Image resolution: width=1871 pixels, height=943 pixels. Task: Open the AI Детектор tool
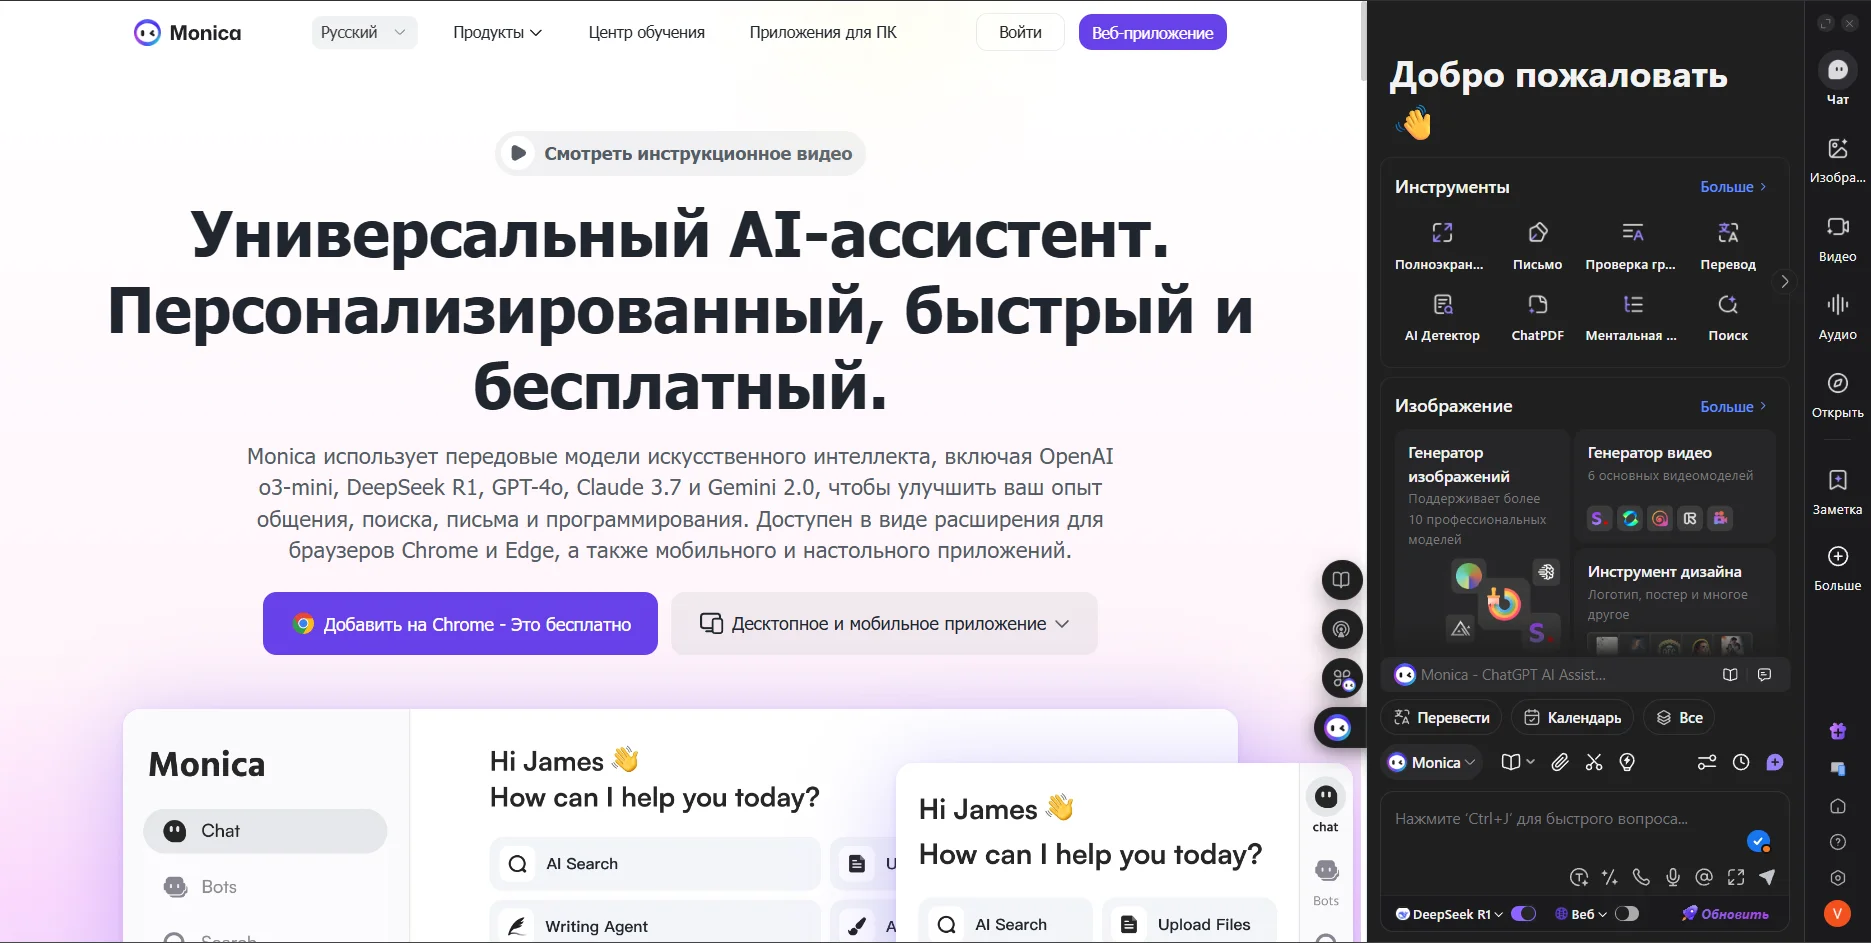coord(1442,318)
